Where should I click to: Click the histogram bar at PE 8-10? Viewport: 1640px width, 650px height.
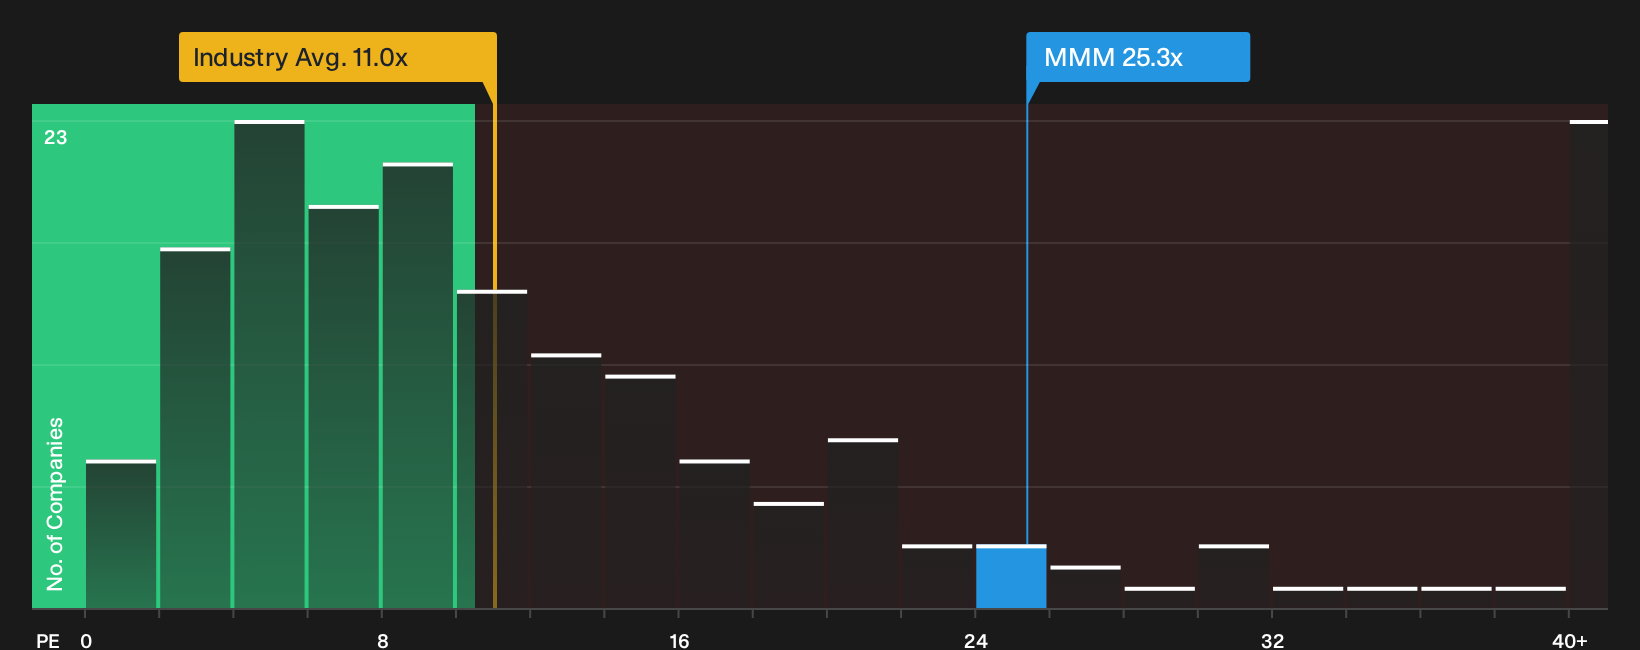coord(418,385)
